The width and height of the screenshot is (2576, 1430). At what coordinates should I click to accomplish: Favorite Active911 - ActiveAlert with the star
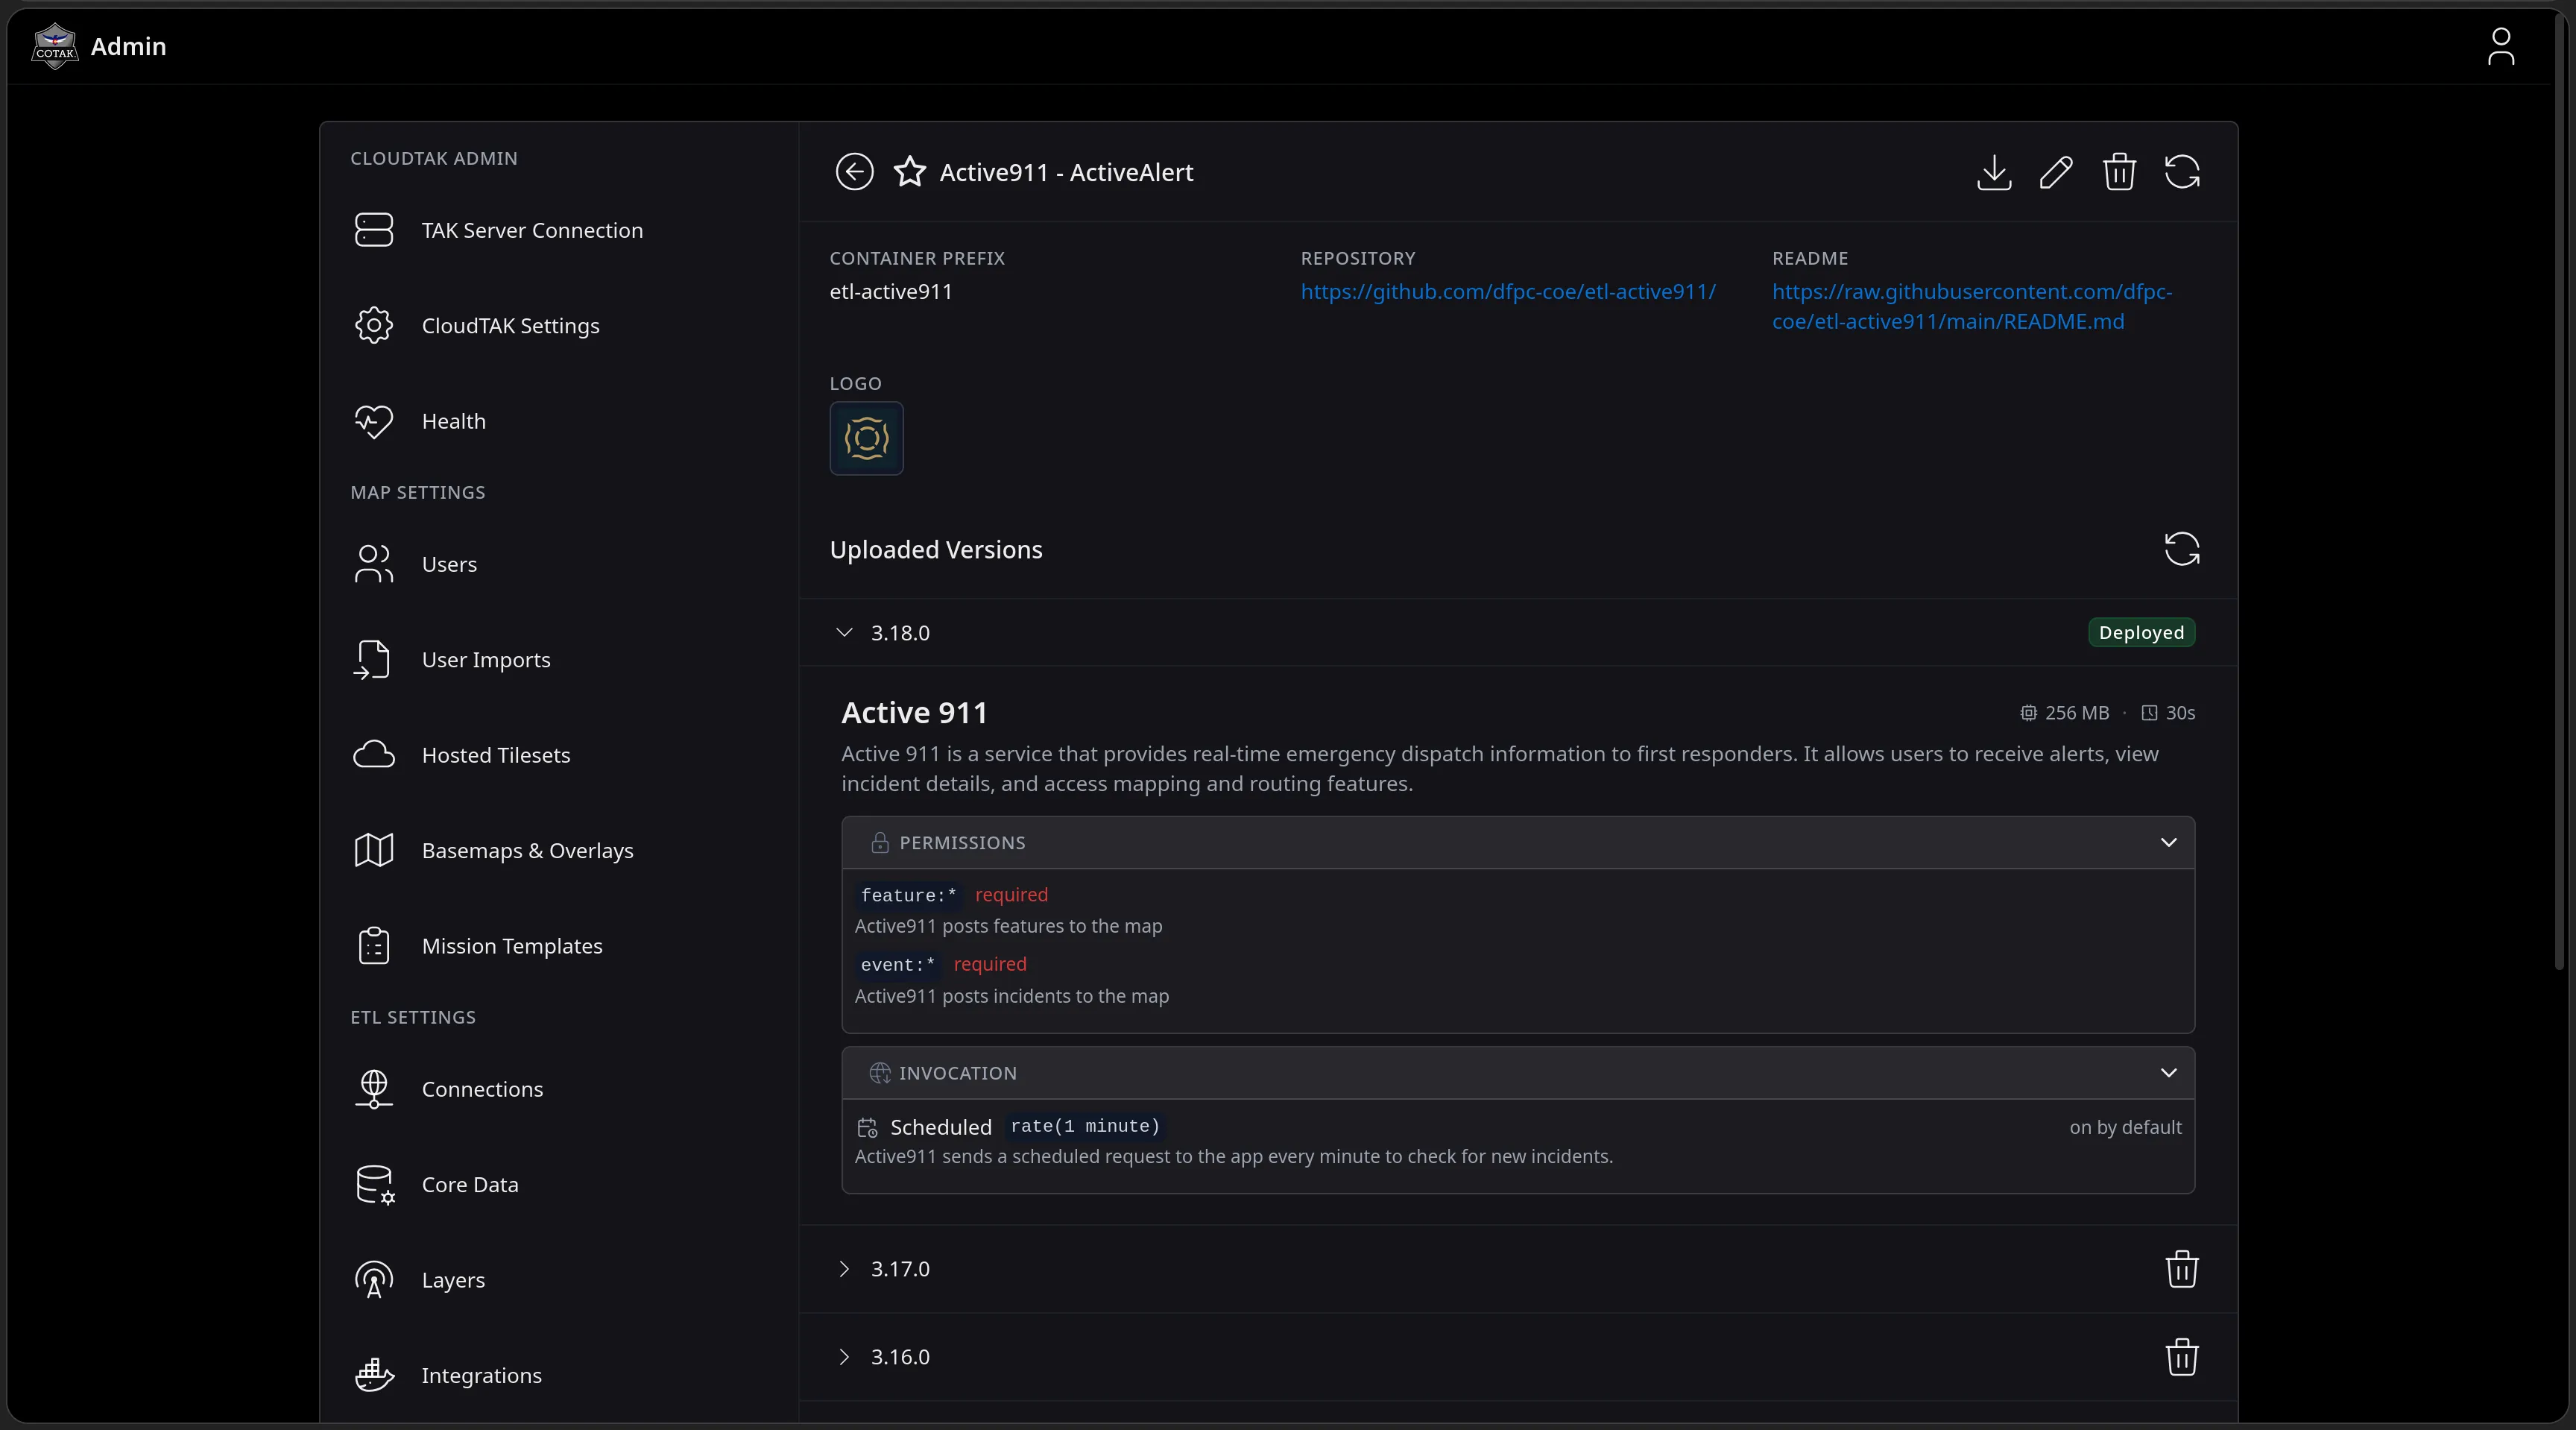[909, 172]
